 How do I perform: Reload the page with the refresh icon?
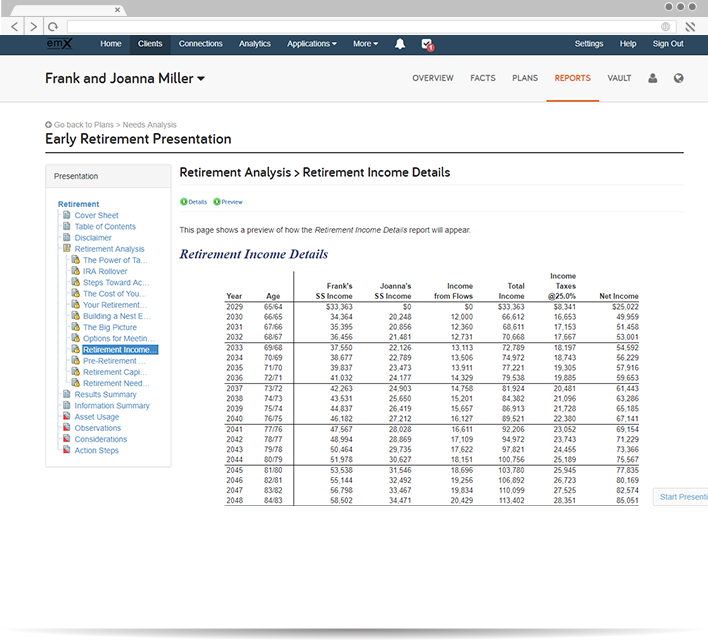click(53, 27)
